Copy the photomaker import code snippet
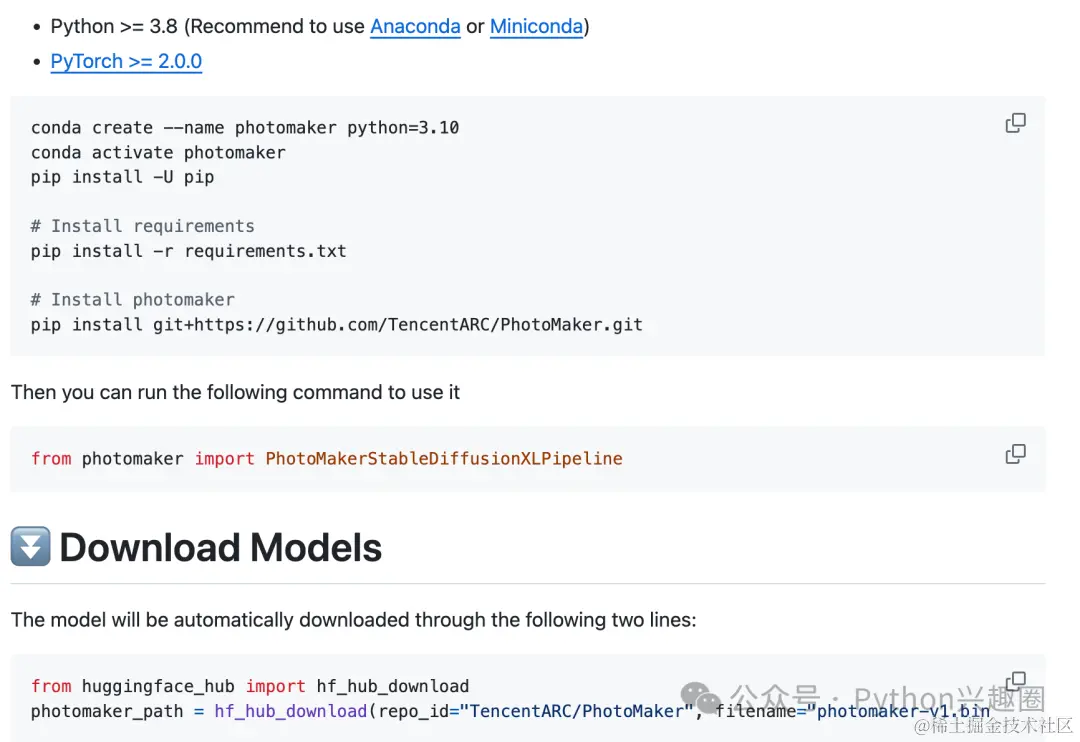Viewport: 1080px width, 742px height. [1015, 454]
